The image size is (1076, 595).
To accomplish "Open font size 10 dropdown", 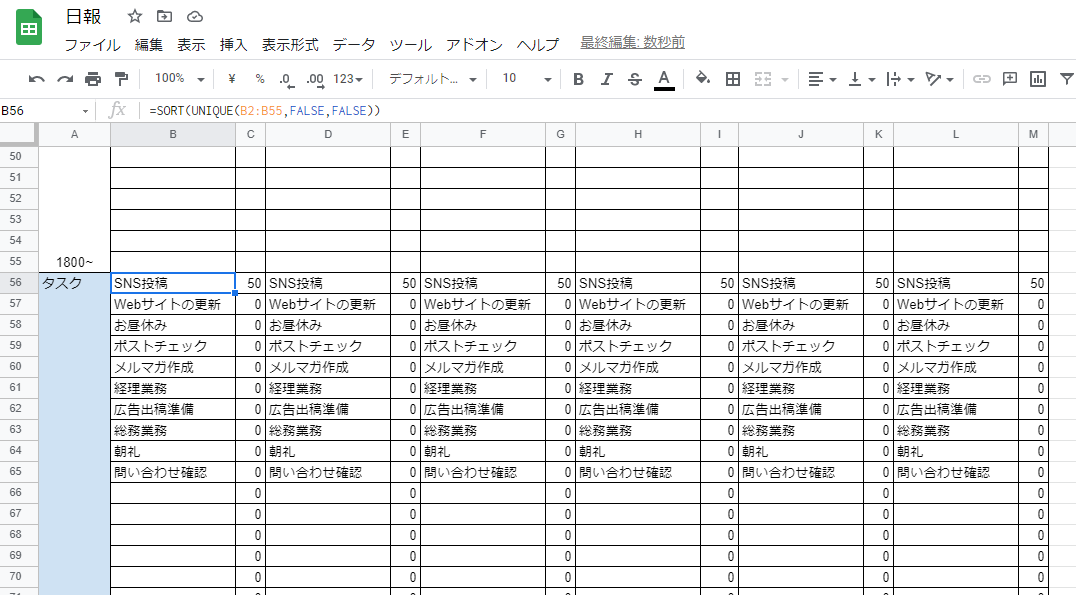I will [526, 78].
